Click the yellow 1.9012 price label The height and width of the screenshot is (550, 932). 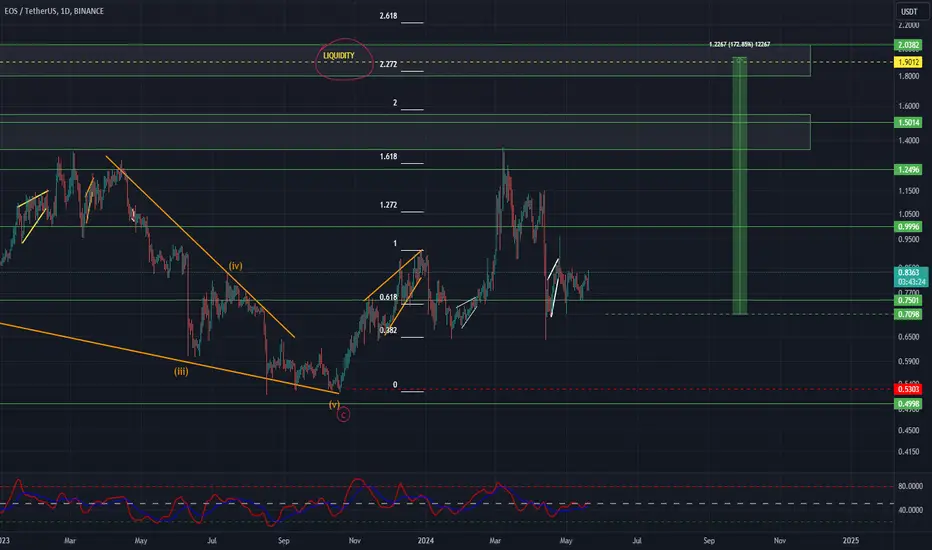[x=908, y=62]
